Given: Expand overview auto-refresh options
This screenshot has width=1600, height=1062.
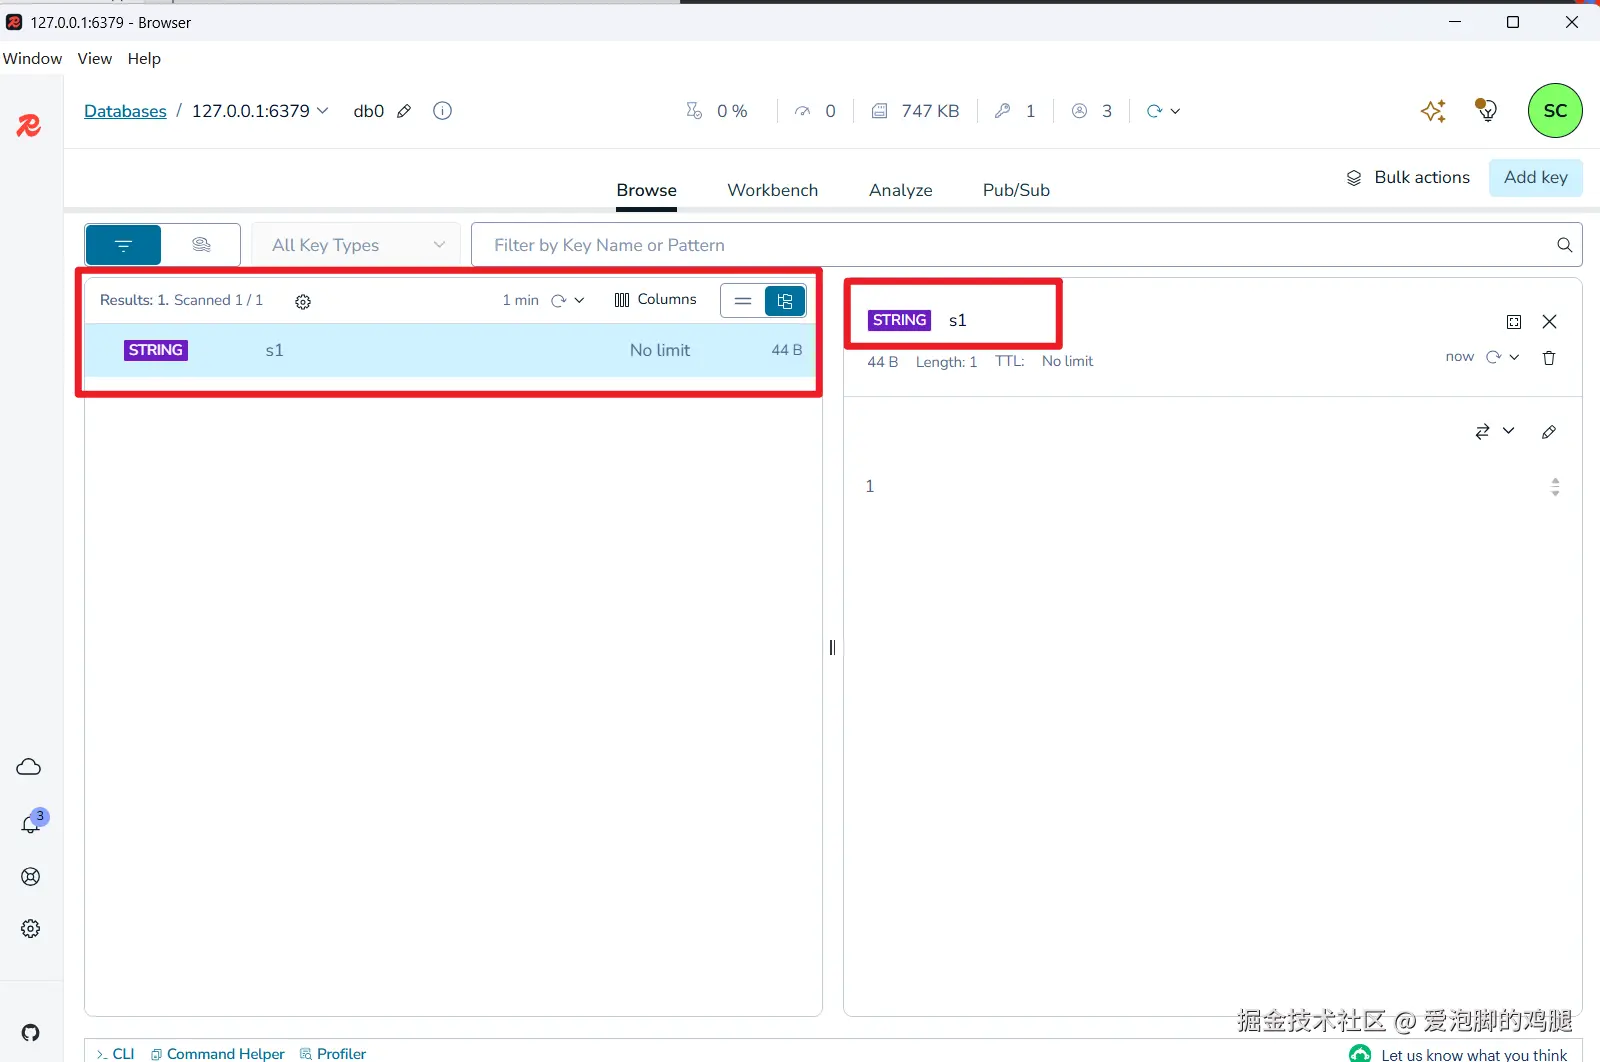Looking at the screenshot, I should [1175, 111].
